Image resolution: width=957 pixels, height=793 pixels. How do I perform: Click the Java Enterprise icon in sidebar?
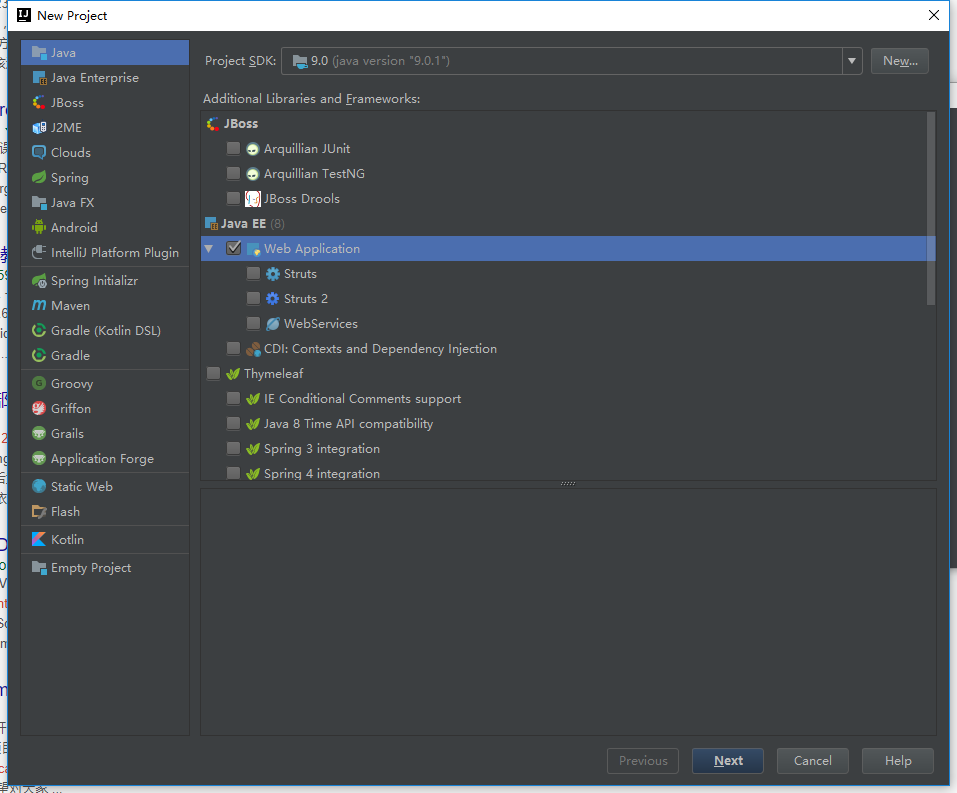pyautogui.click(x=39, y=78)
